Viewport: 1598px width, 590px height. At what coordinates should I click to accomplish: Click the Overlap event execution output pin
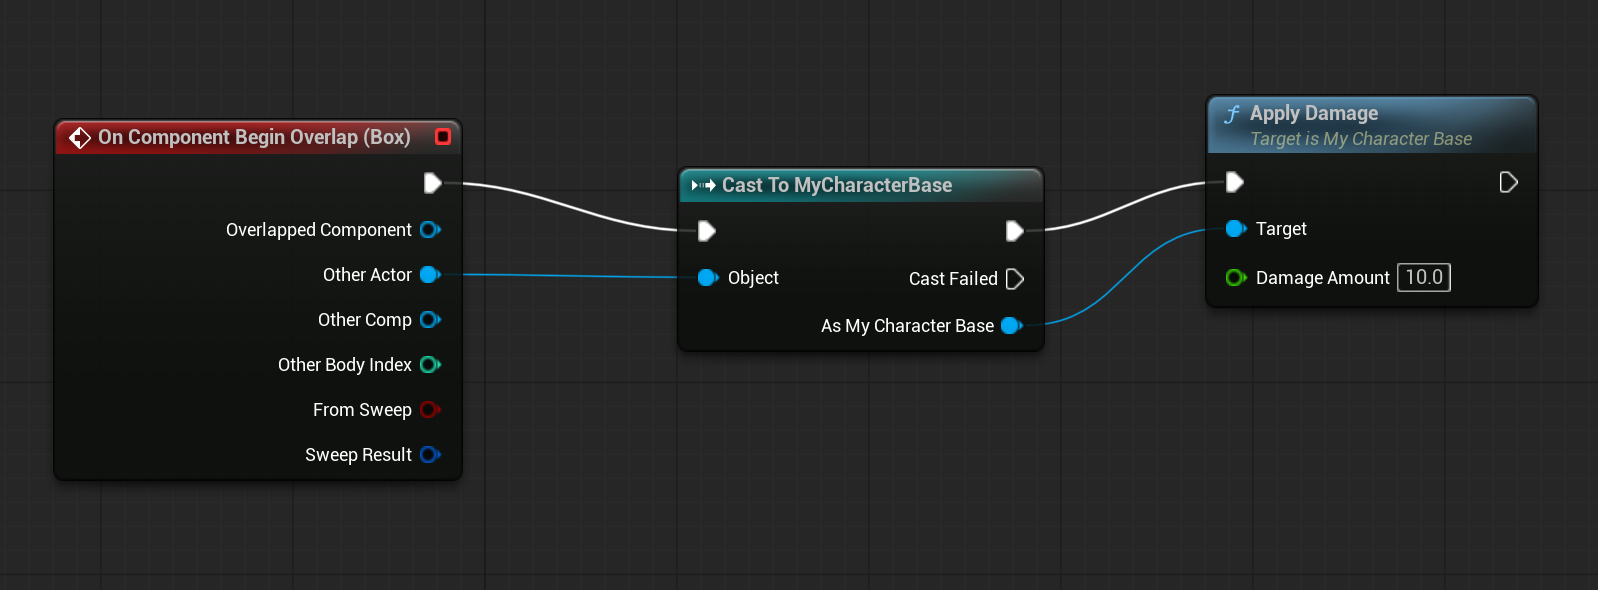point(433,183)
